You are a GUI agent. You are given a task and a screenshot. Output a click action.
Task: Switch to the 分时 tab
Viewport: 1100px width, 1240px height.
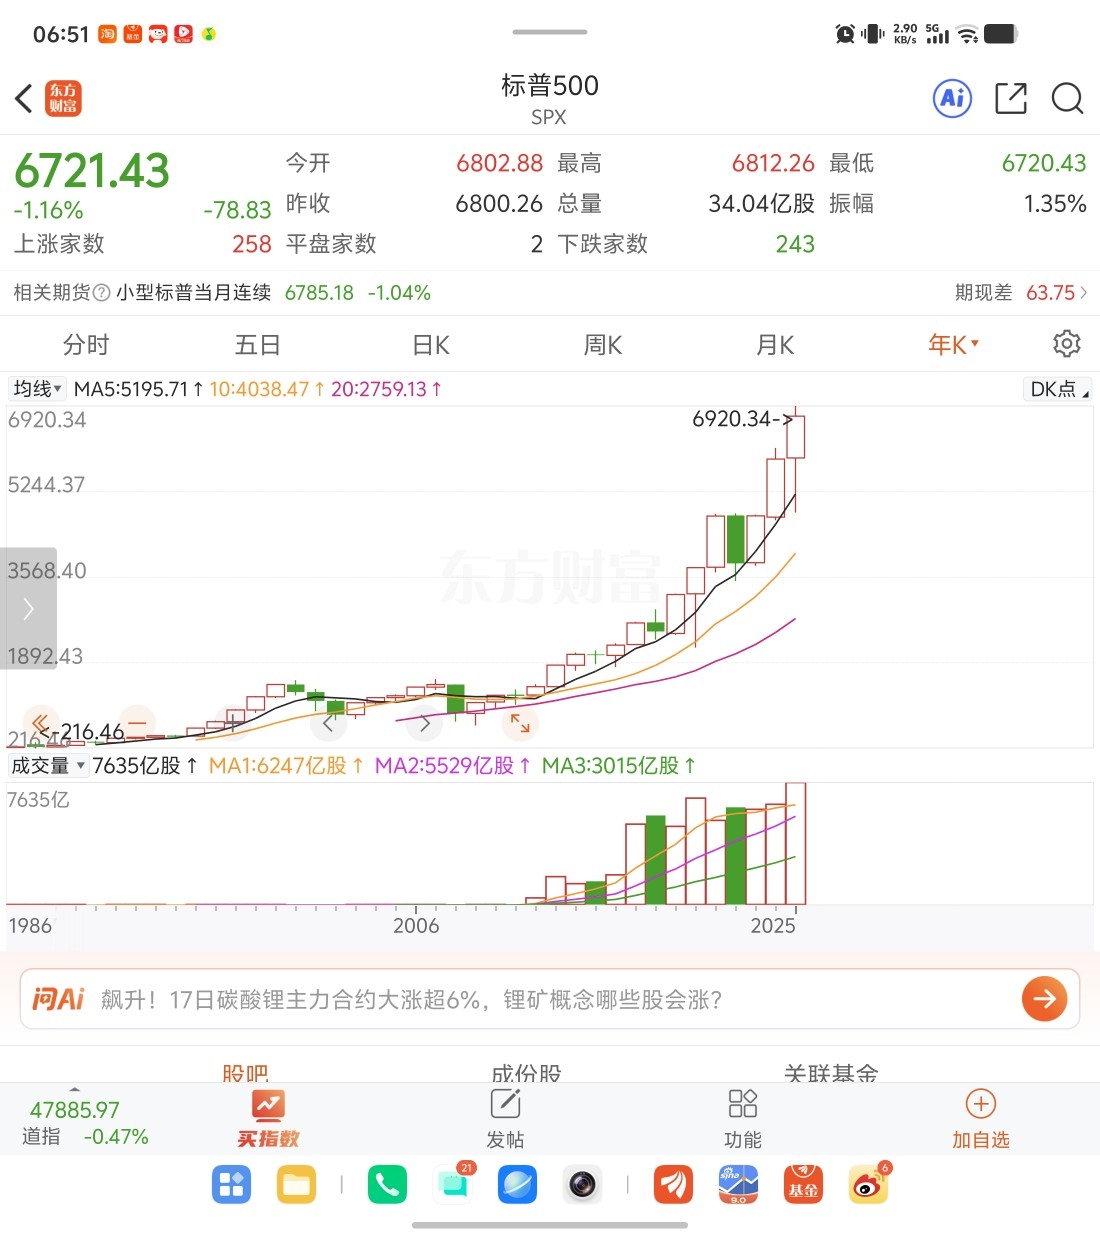pyautogui.click(x=86, y=345)
